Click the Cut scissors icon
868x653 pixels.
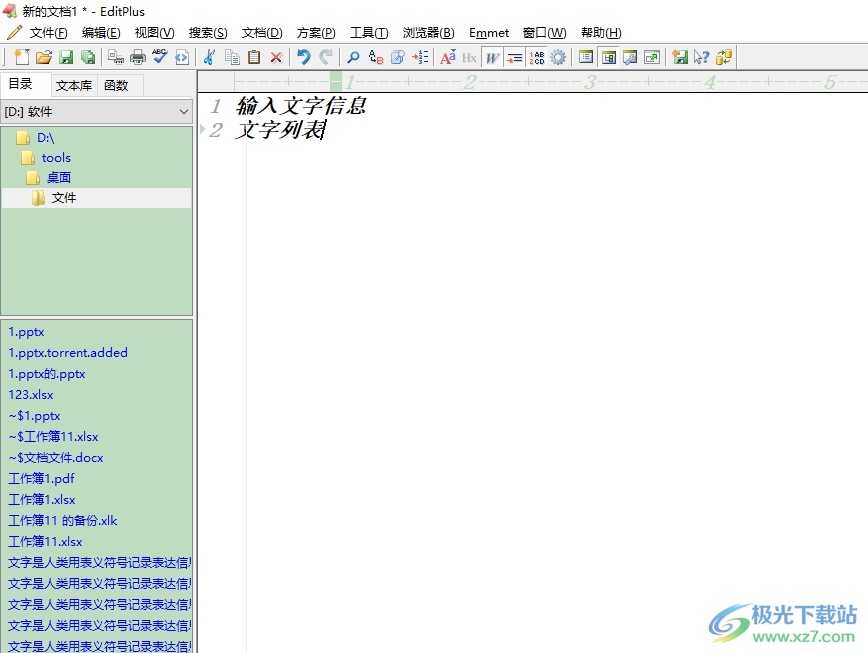coord(209,58)
